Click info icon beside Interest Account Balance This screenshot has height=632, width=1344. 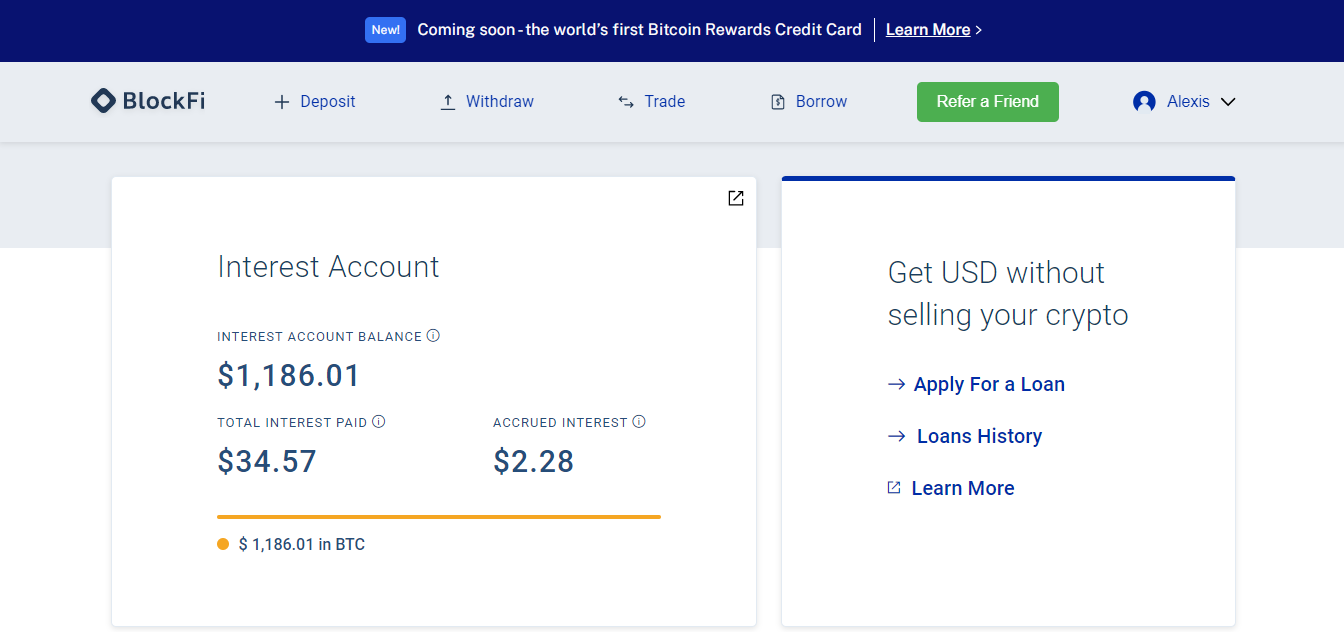point(433,336)
